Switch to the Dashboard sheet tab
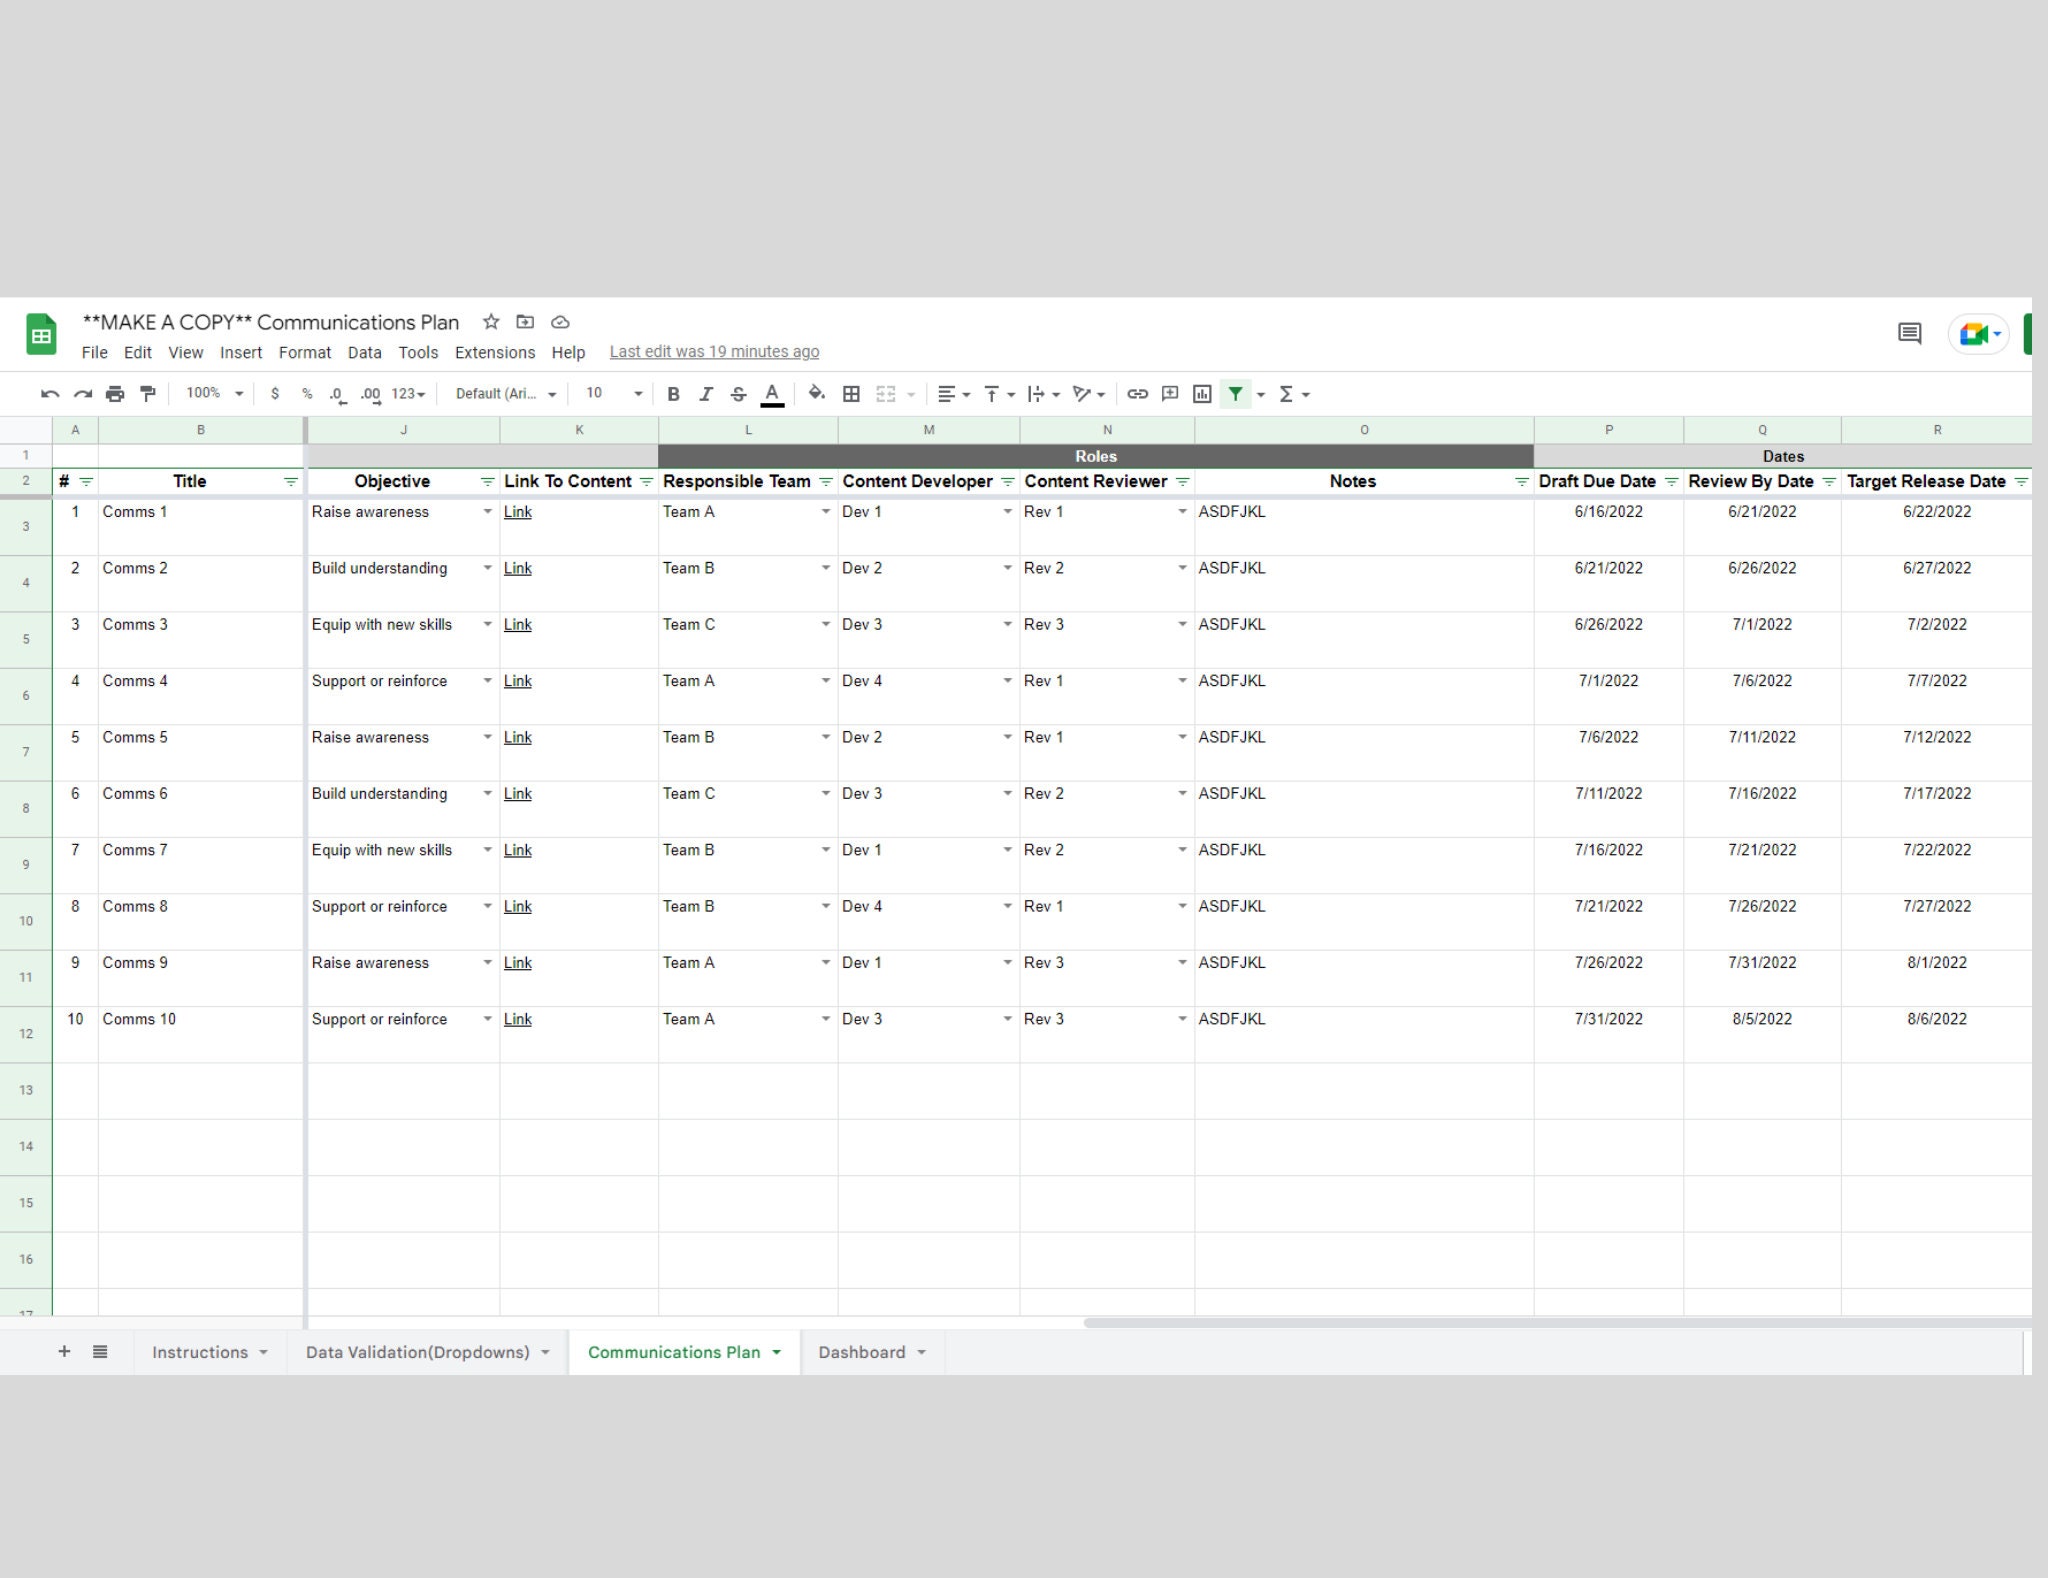This screenshot has width=2048, height=1578. point(862,1352)
